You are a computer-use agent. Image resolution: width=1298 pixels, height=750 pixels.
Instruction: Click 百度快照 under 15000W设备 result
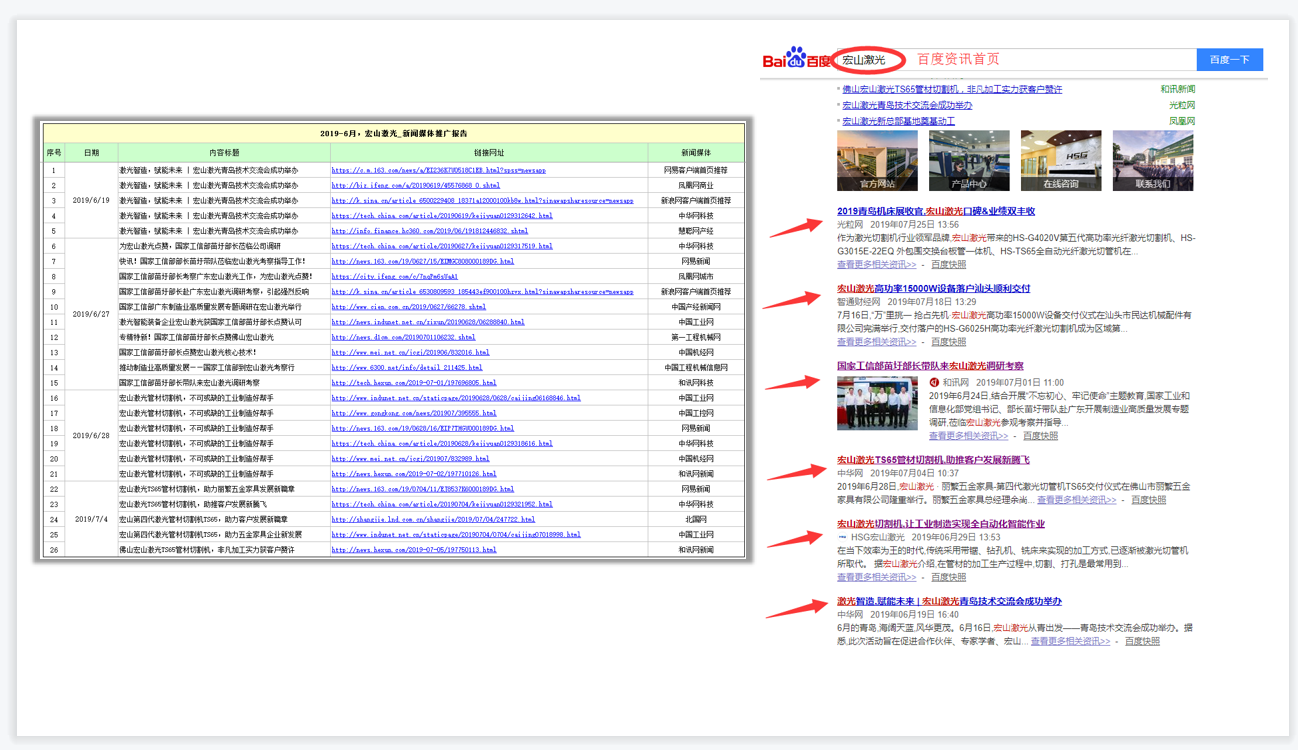pyautogui.click(x=948, y=342)
